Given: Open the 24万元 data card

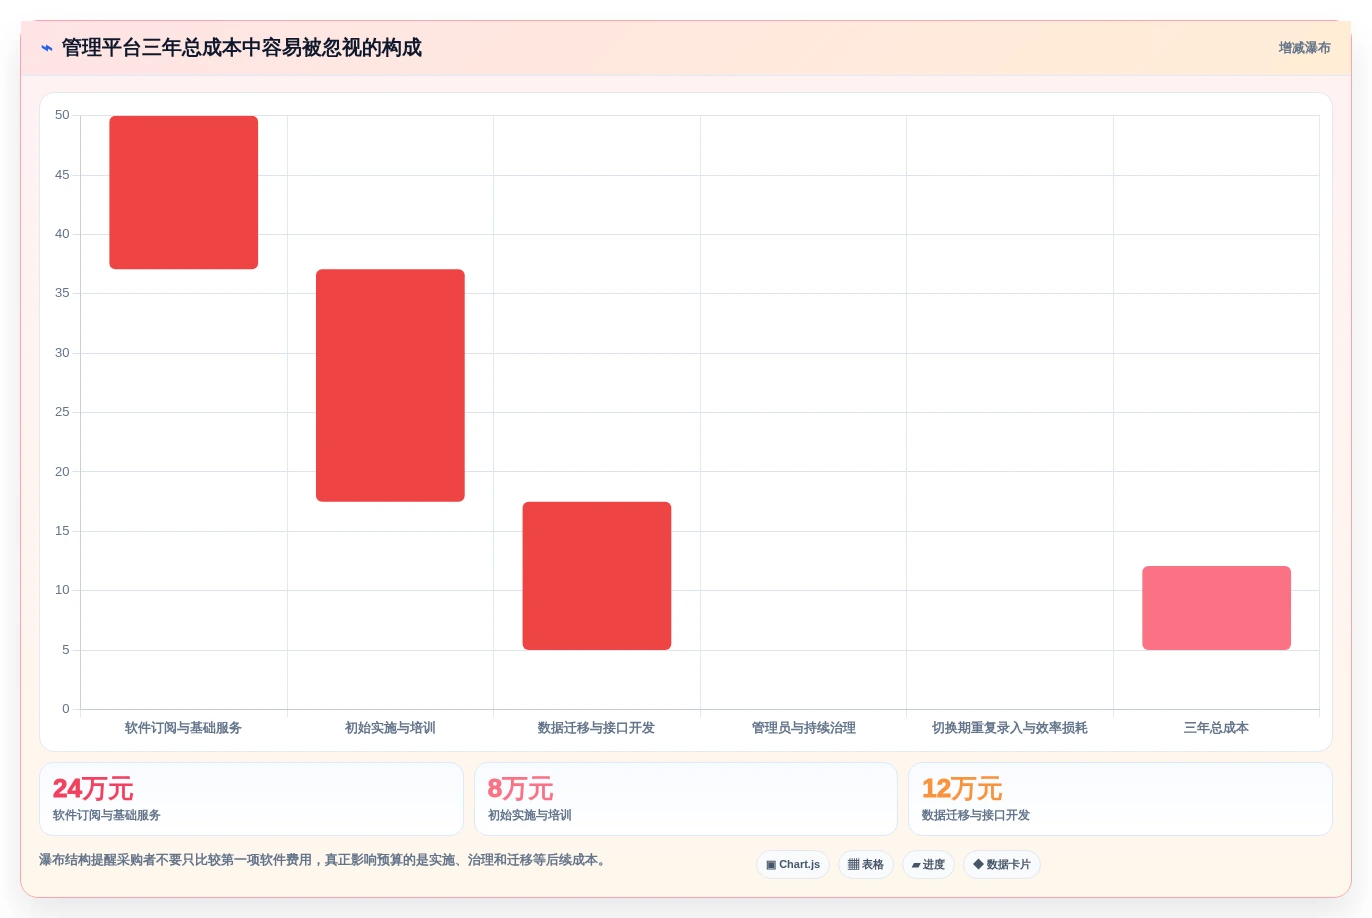Looking at the screenshot, I should click(251, 799).
